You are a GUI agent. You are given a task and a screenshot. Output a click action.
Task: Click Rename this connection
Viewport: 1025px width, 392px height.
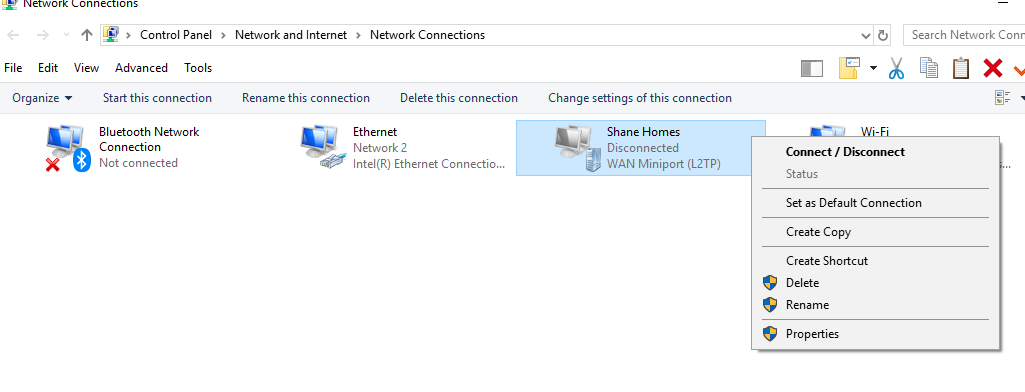[x=306, y=98]
